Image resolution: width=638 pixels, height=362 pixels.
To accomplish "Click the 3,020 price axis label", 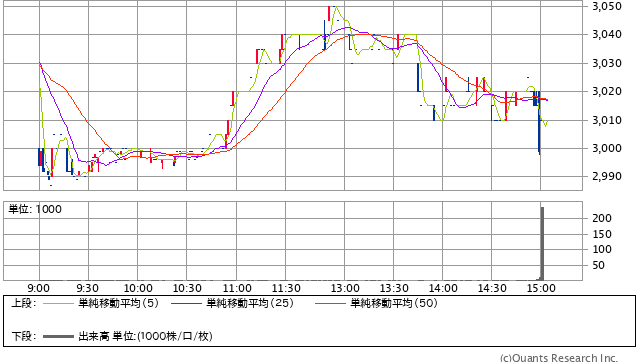I will (607, 91).
